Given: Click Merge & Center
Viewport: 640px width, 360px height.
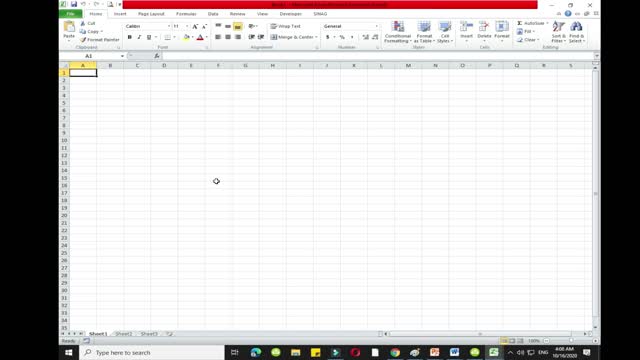Looking at the screenshot, I should click(x=292, y=37).
